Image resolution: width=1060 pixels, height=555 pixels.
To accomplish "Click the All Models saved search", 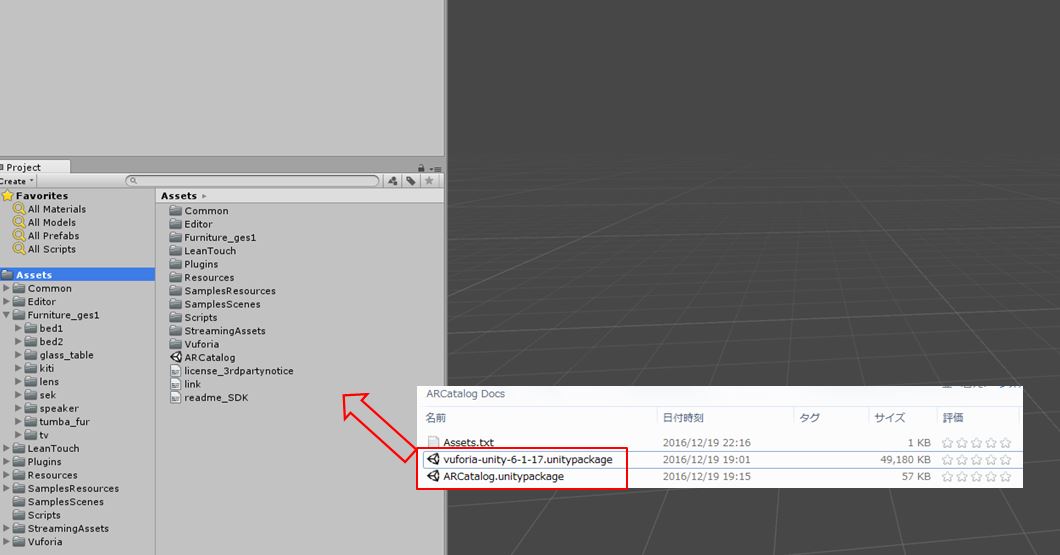I will [45, 222].
